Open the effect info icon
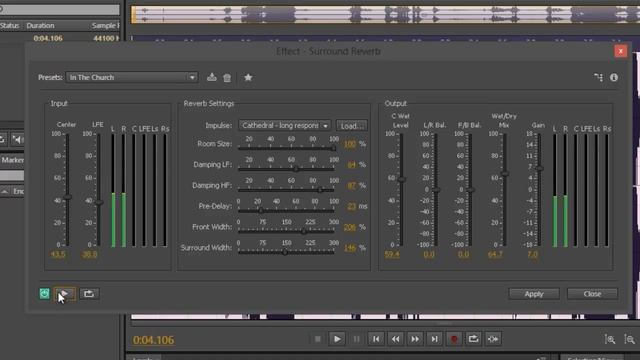This screenshot has width=640, height=360. (614, 77)
